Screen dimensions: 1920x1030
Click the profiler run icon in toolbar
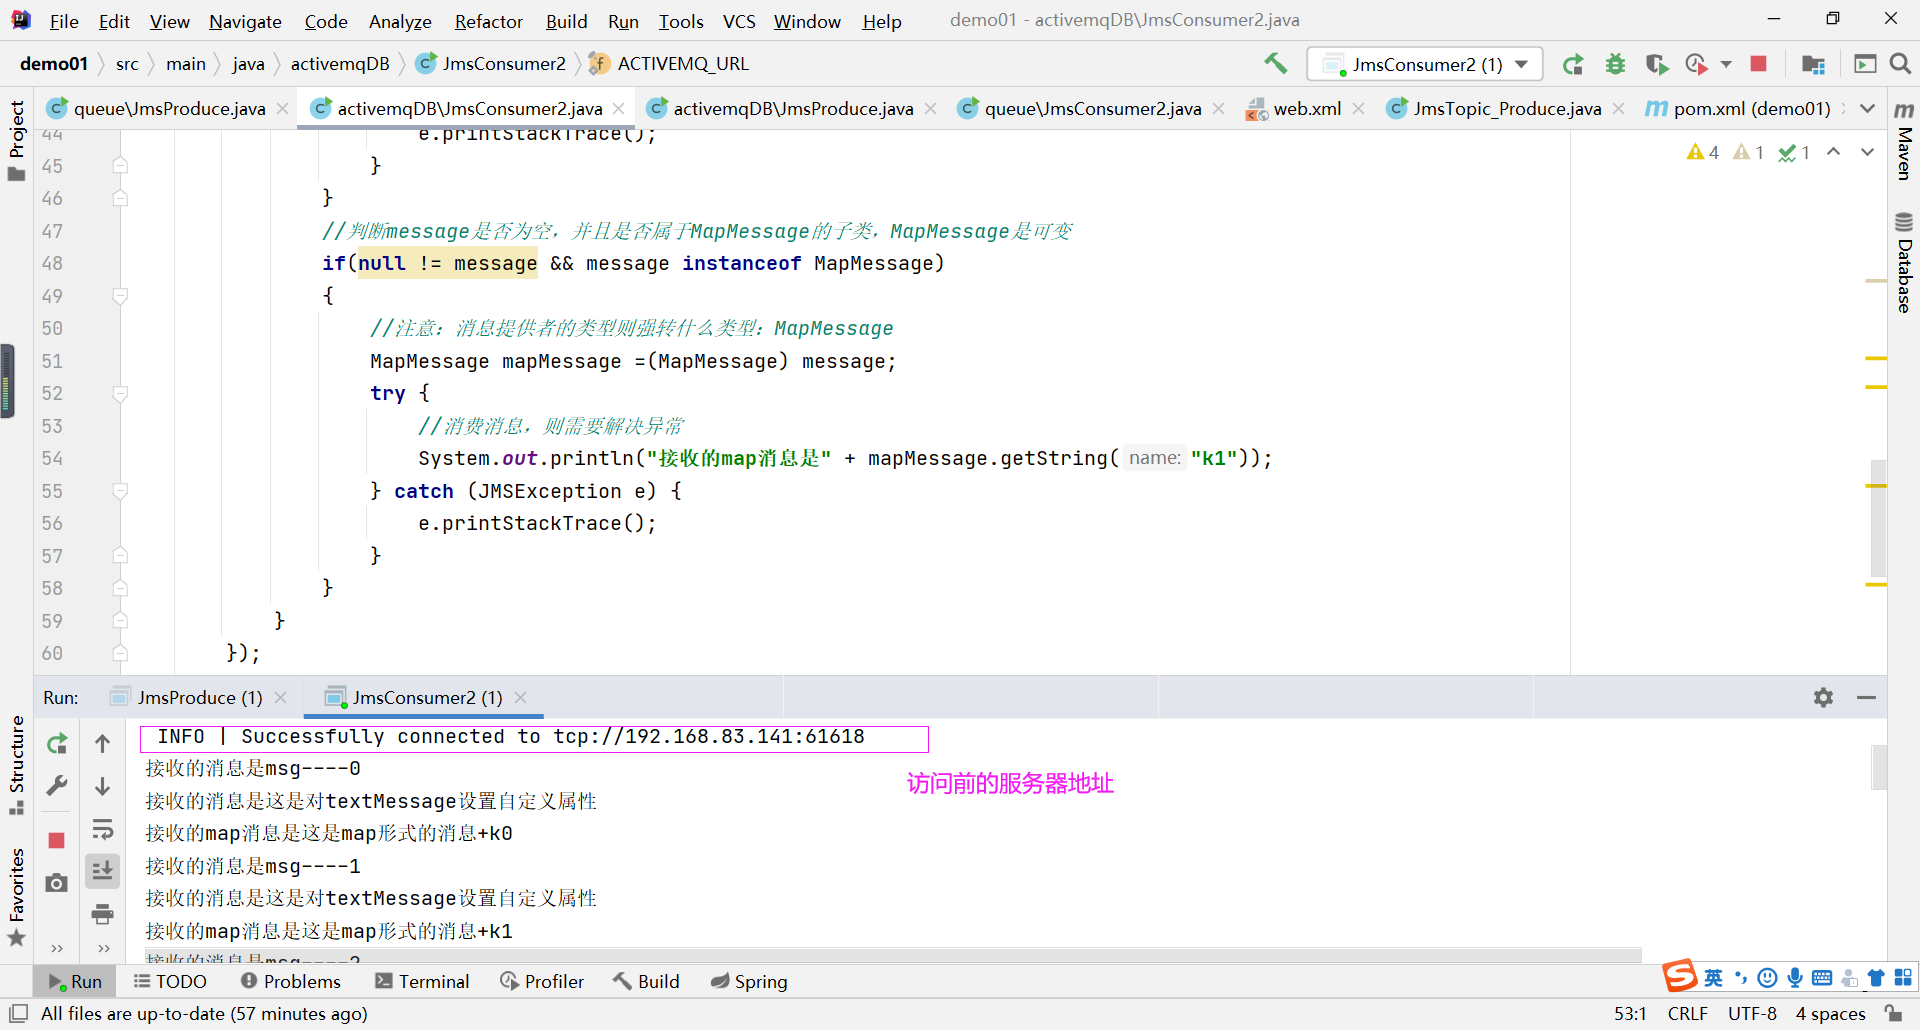[1697, 64]
